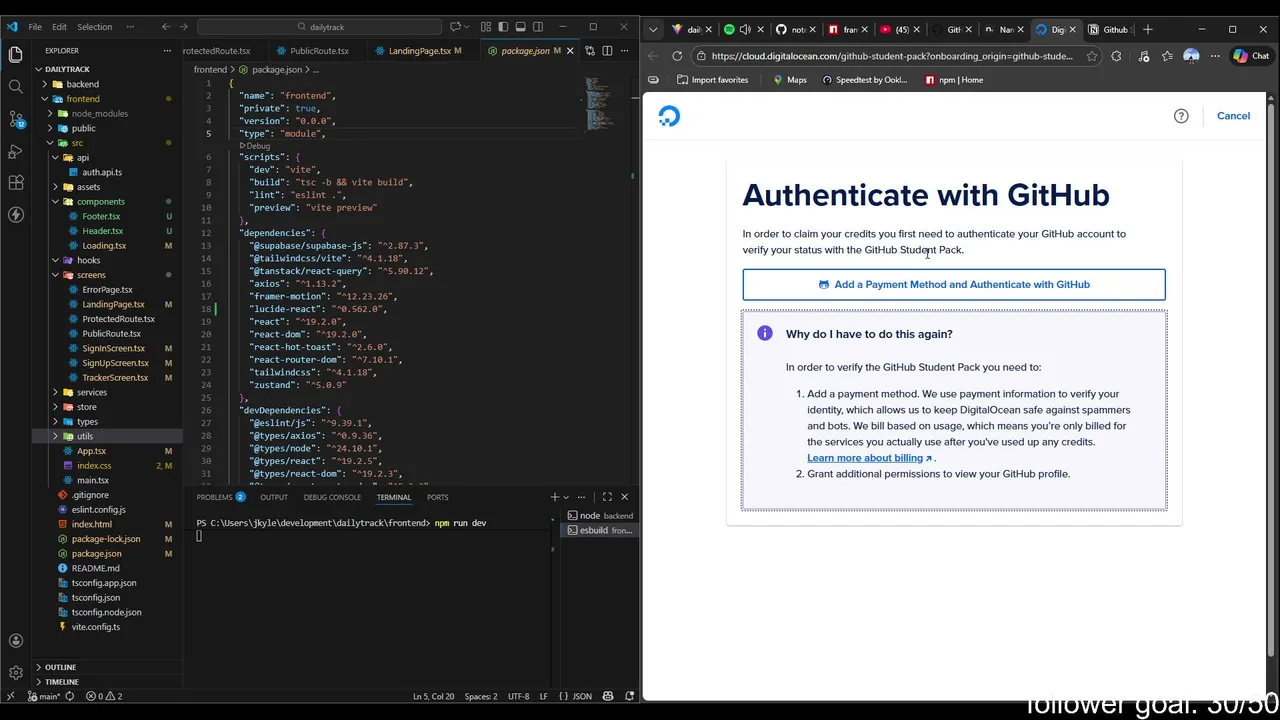Viewport: 1280px width, 720px height.
Task: Click the synchronize changes icon in status bar
Action: (71, 696)
